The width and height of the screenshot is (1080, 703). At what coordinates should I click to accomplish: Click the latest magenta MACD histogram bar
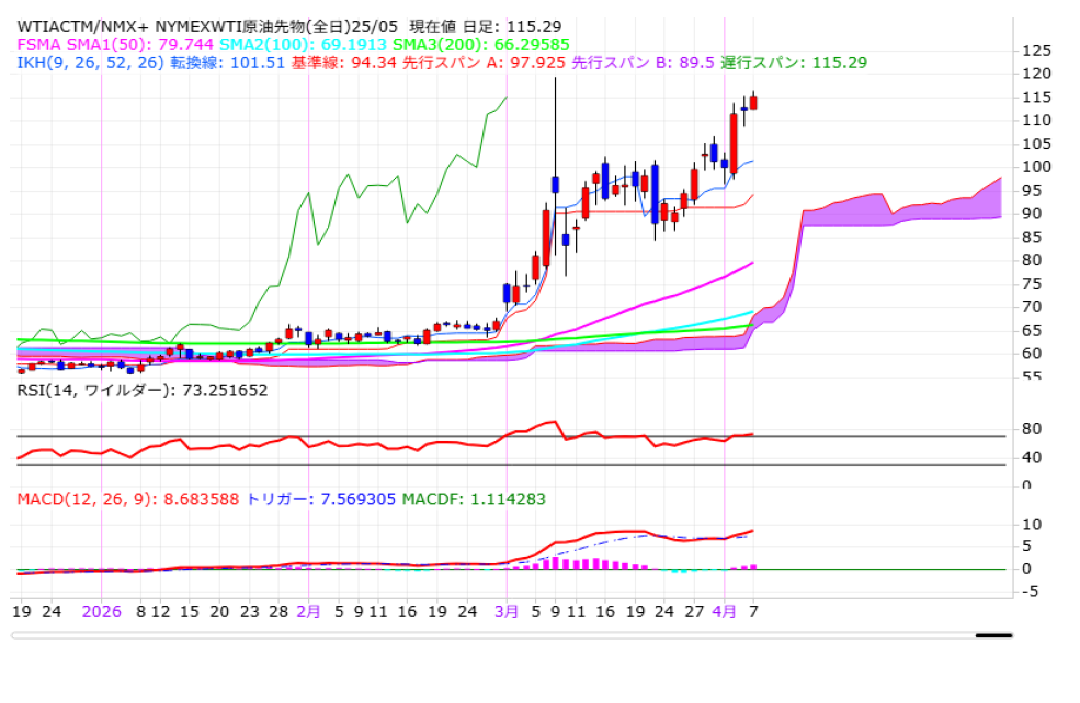pos(754,566)
